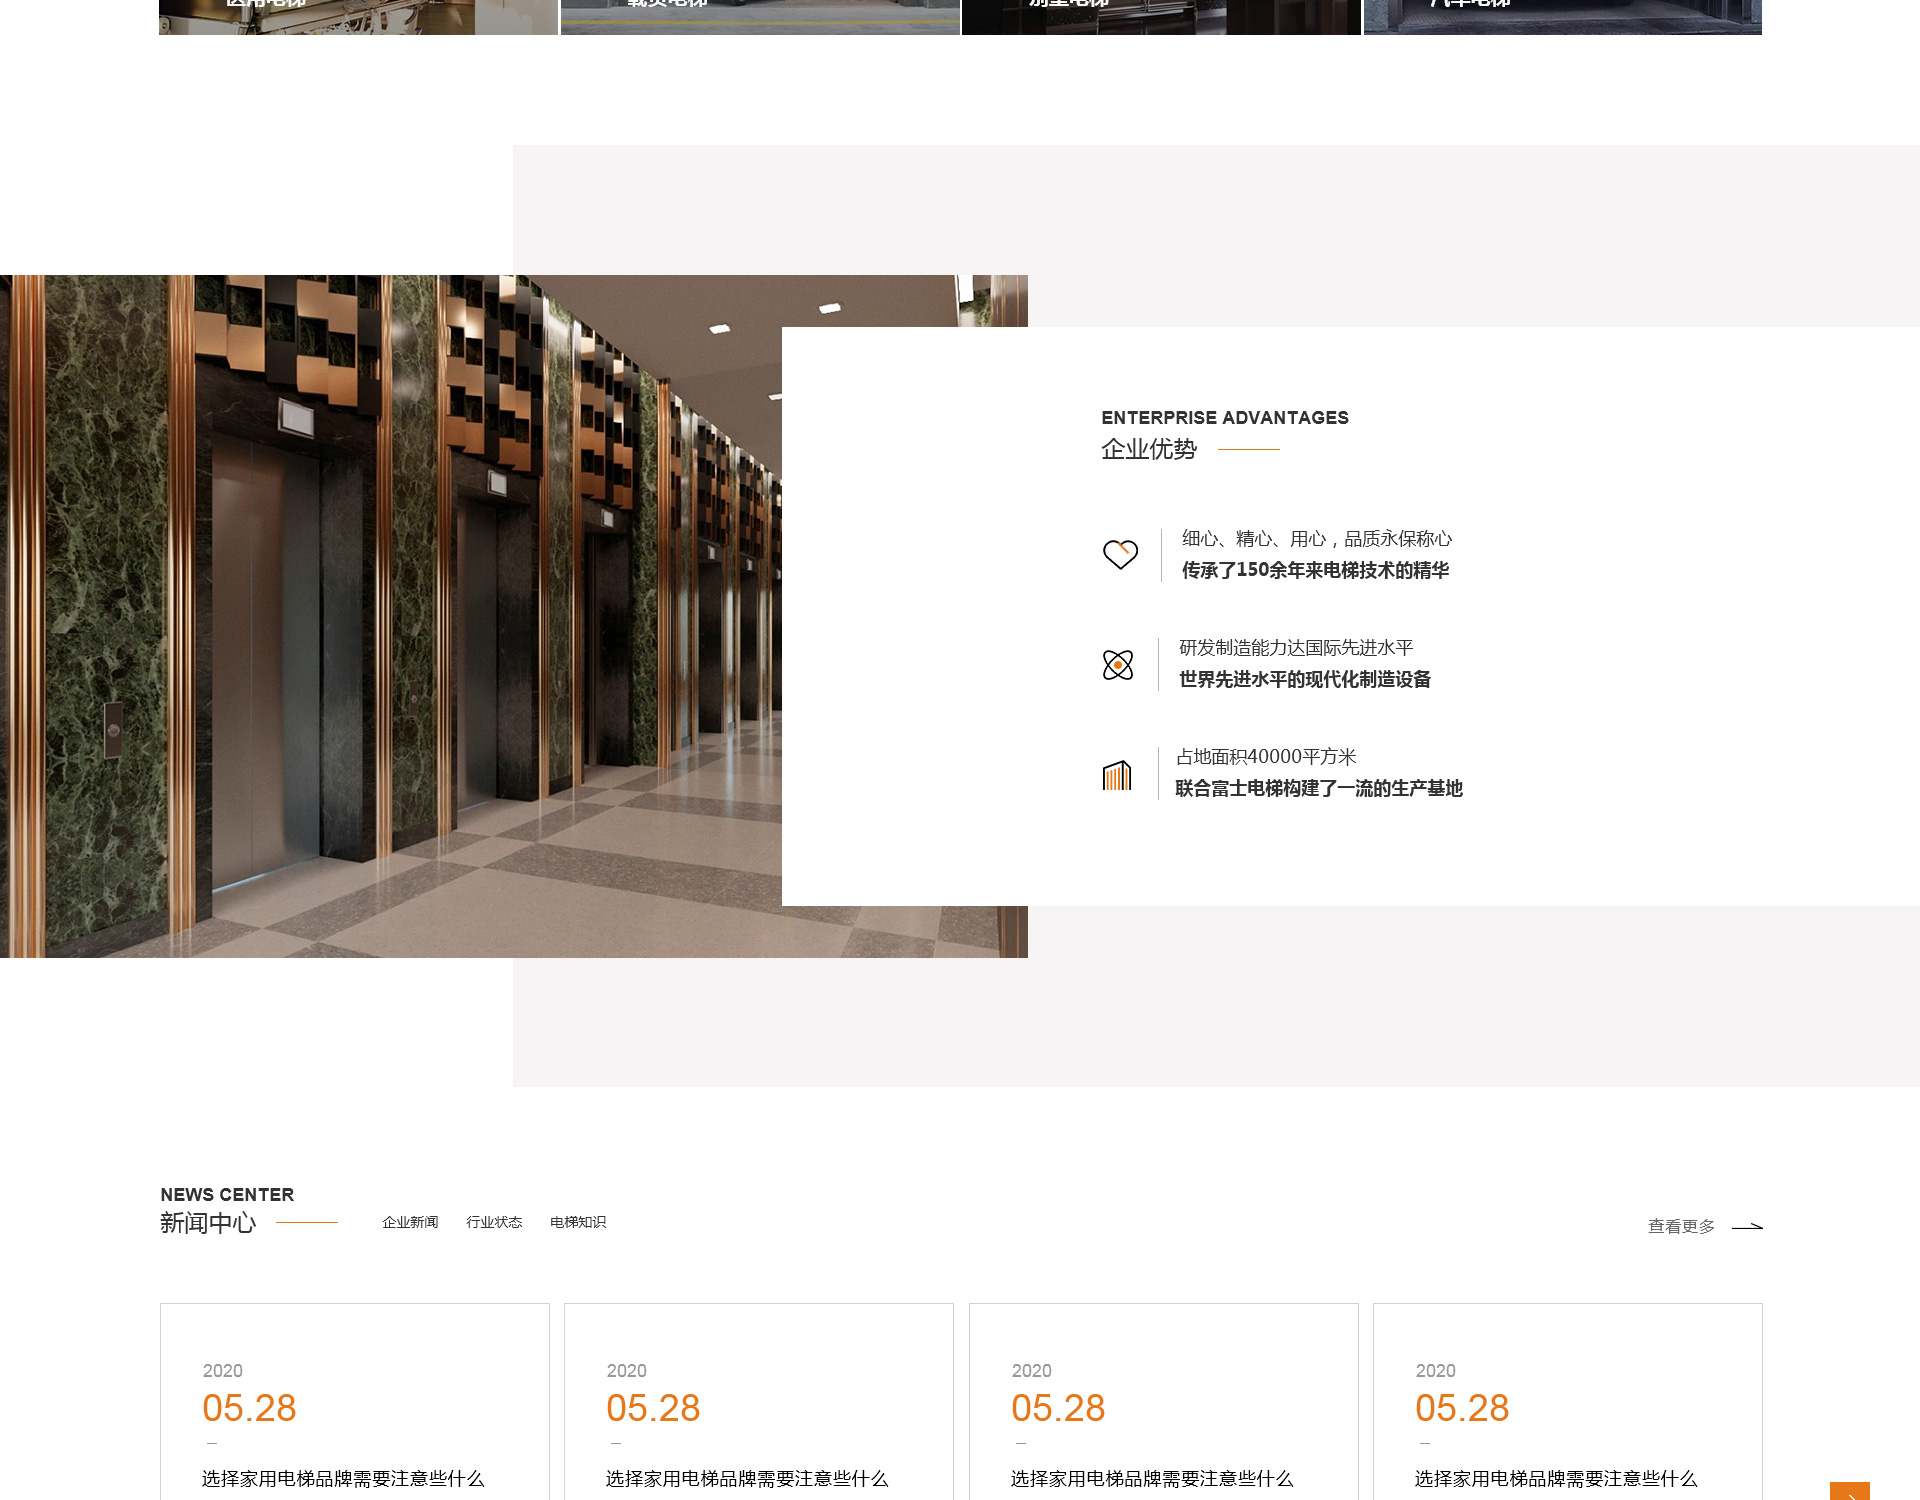Click the building icon for factory area
The image size is (1920, 1500).
1116,775
